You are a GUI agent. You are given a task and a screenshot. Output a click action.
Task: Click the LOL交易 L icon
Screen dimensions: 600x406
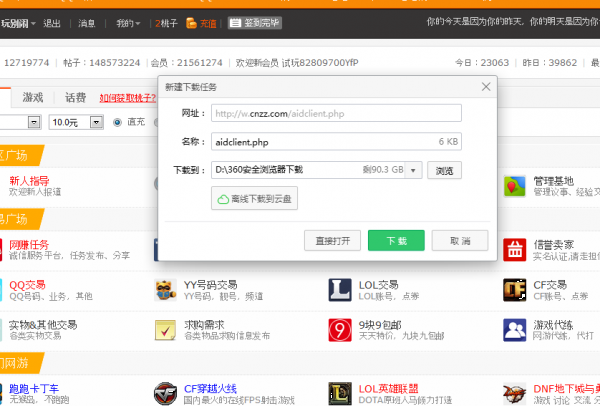(340, 290)
